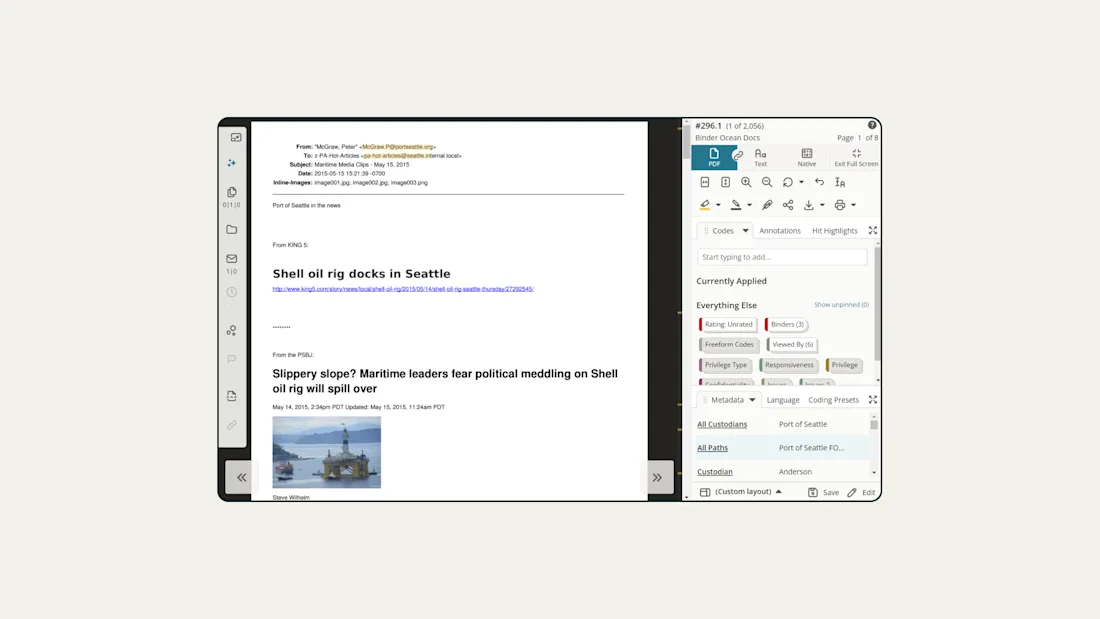Go to previous document with double-left arrow

click(x=241, y=477)
